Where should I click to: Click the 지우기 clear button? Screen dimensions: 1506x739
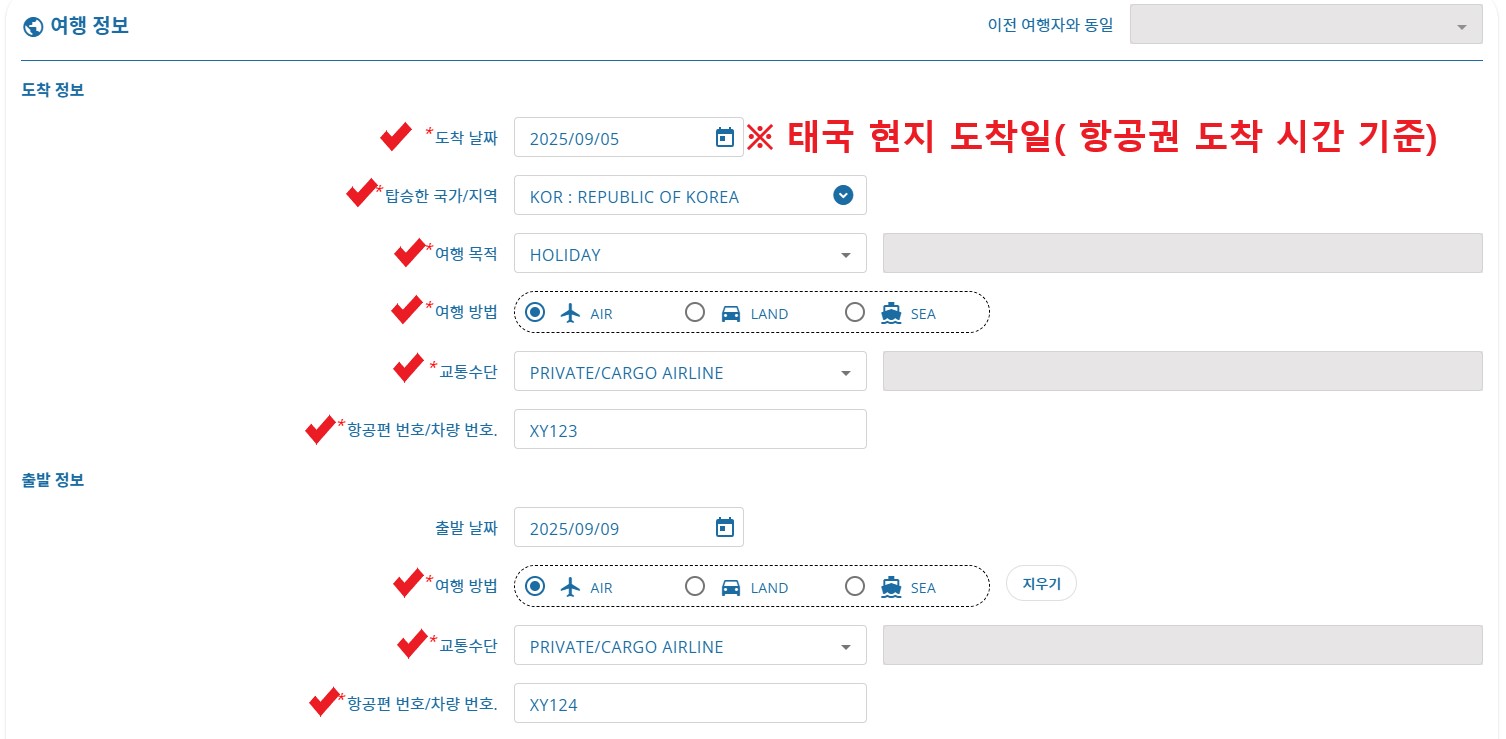pyautogui.click(x=1041, y=583)
